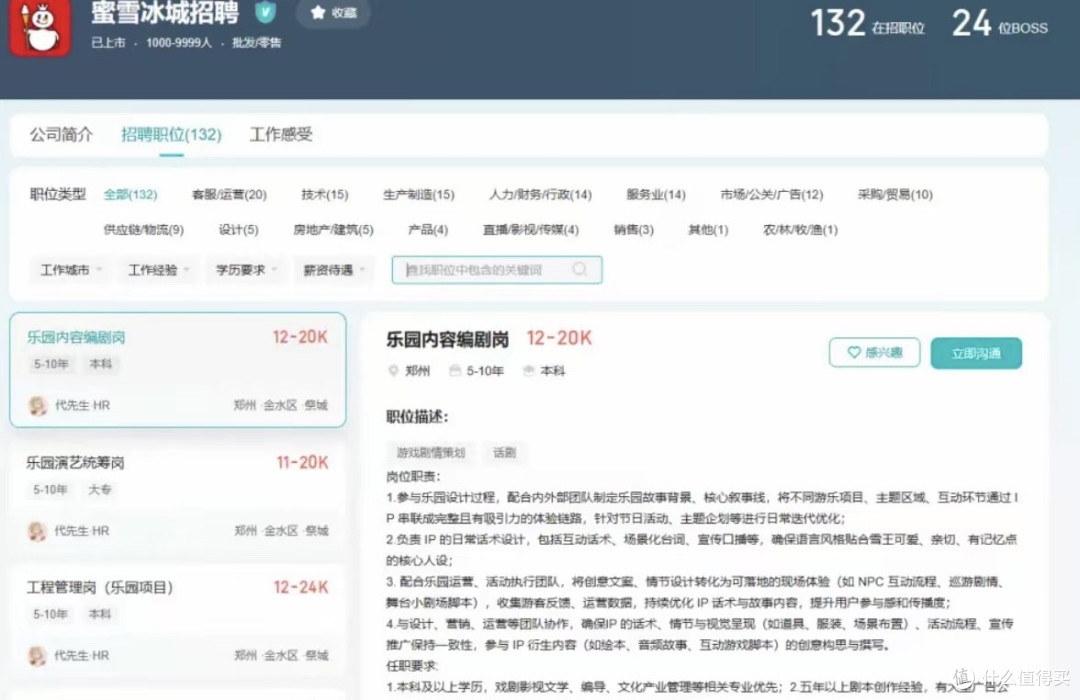
Task: Click HR avatar in 乐园演艺统筹岗 card
Action: tap(37, 531)
